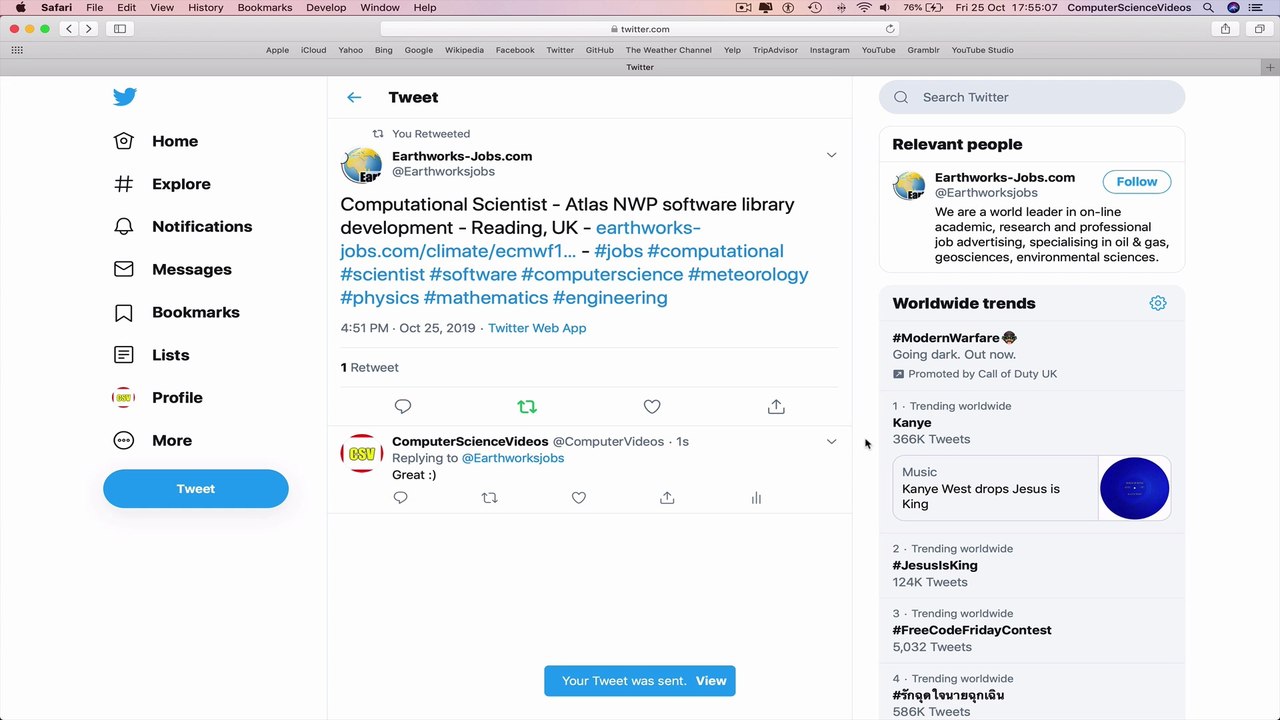The image size is (1280, 720).
Task: Open Safari Top Sites grid icon
Action: 17,50
